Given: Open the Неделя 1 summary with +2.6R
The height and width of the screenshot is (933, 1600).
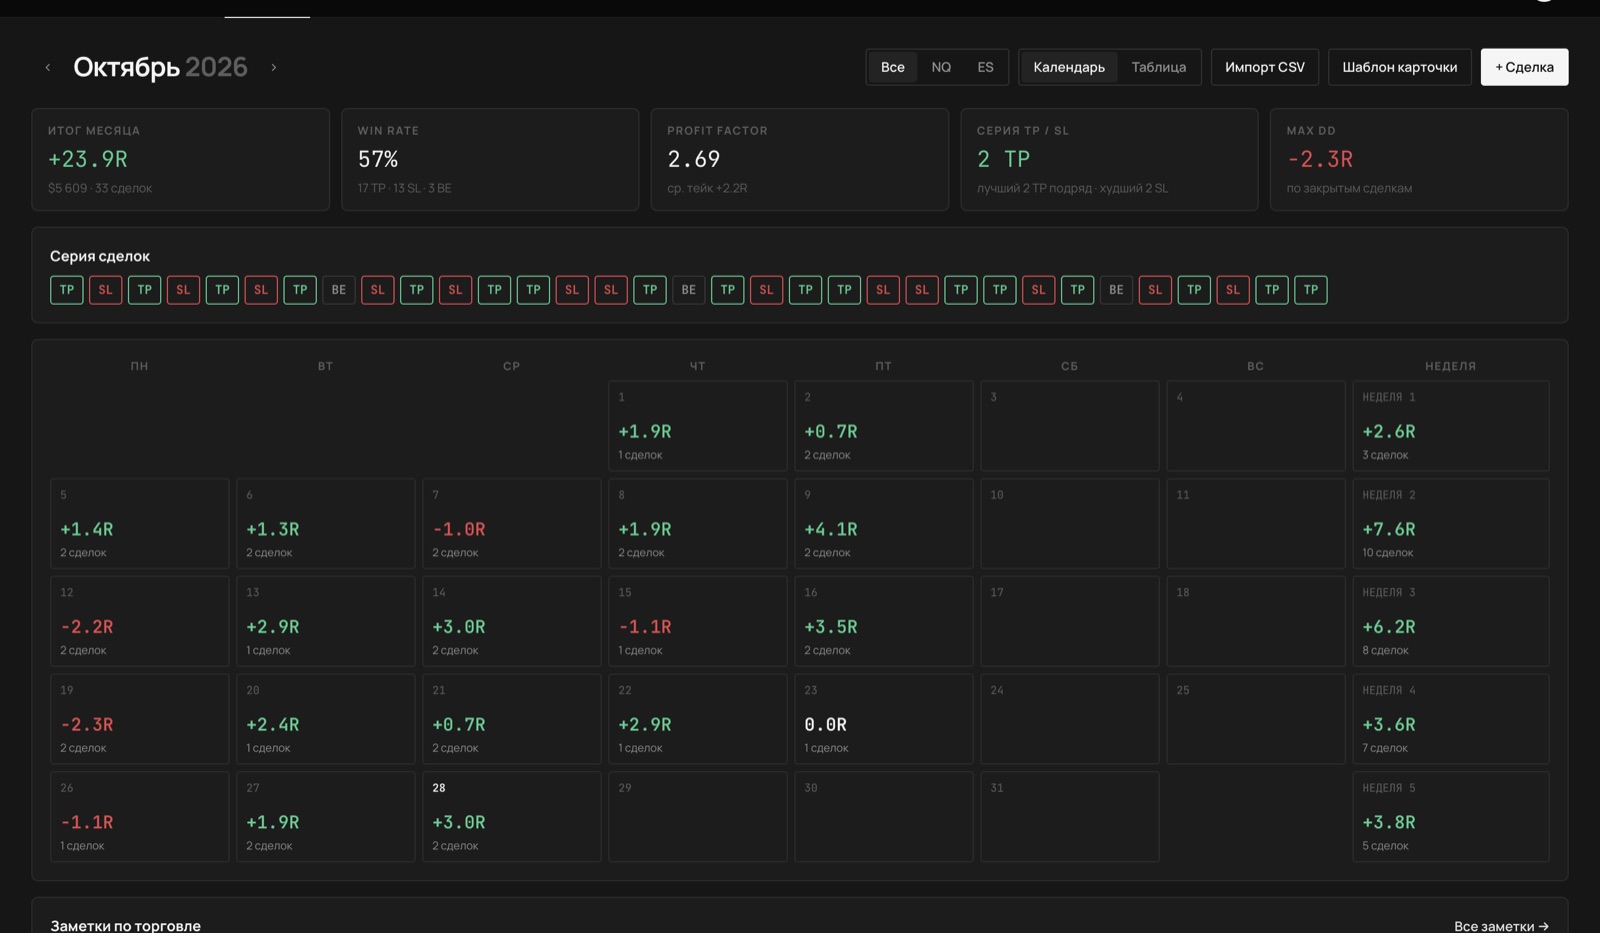Looking at the screenshot, I should click(1451, 426).
